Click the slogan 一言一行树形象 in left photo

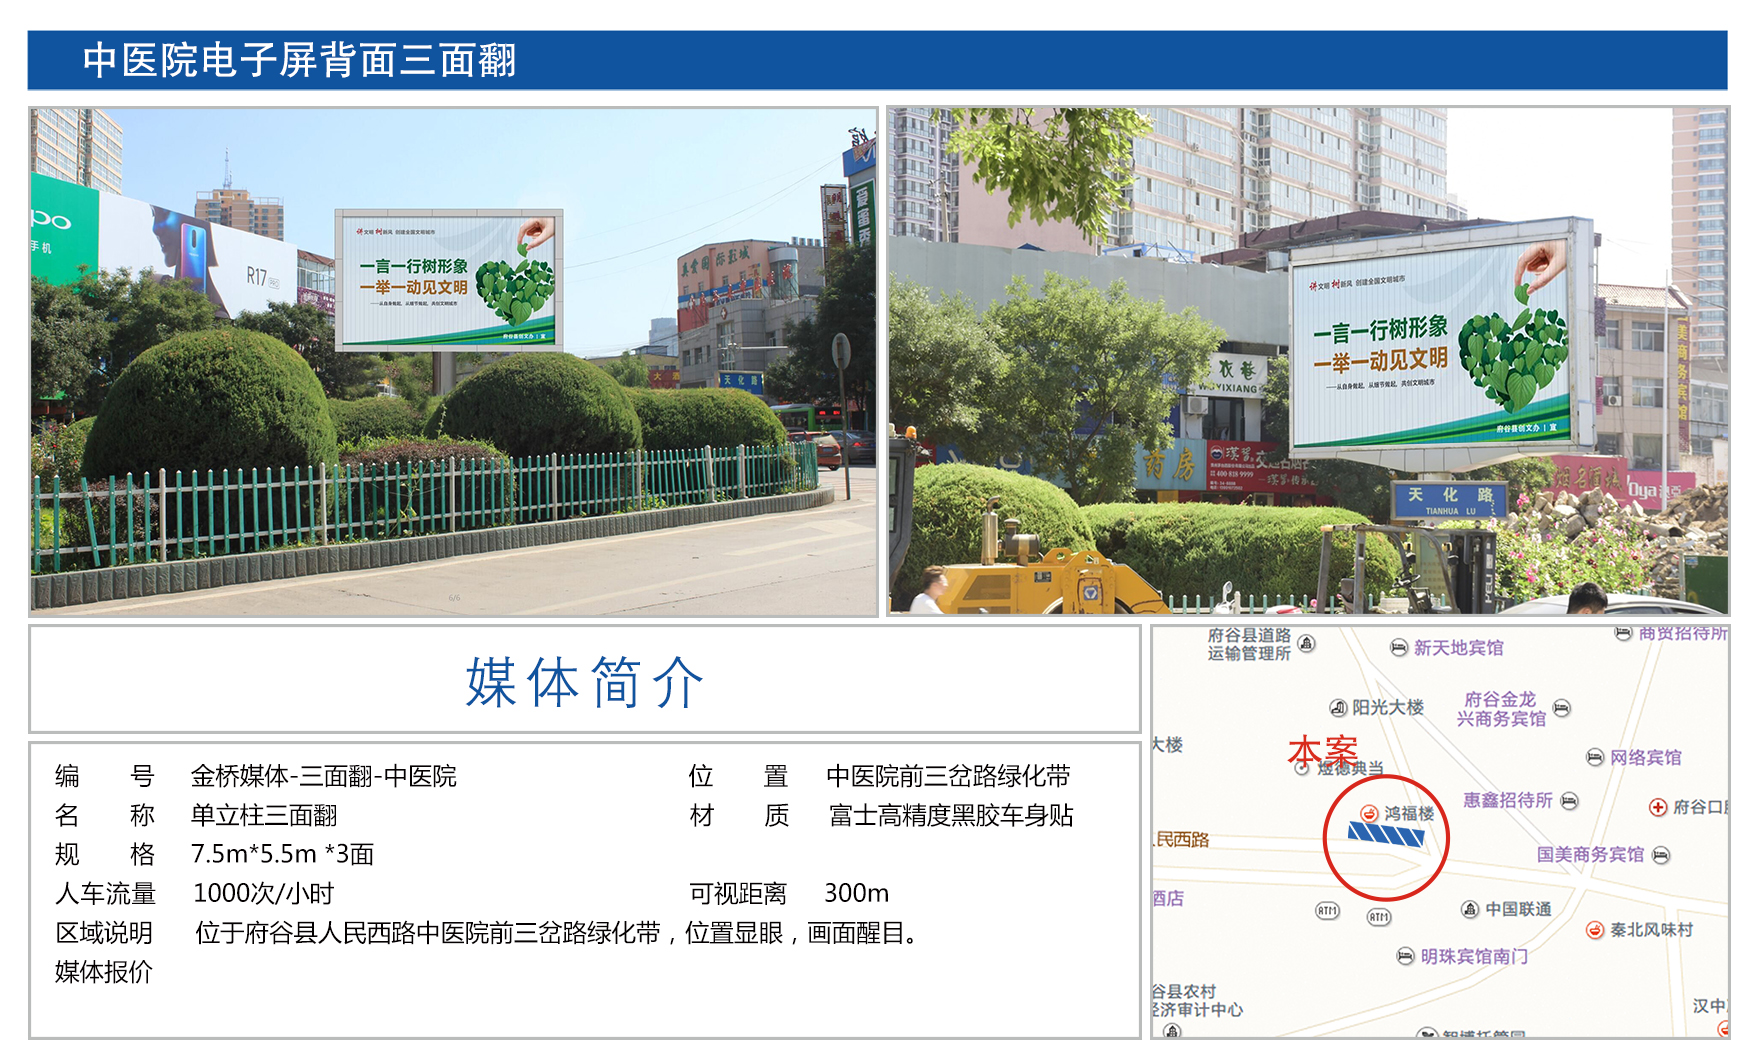(x=414, y=267)
